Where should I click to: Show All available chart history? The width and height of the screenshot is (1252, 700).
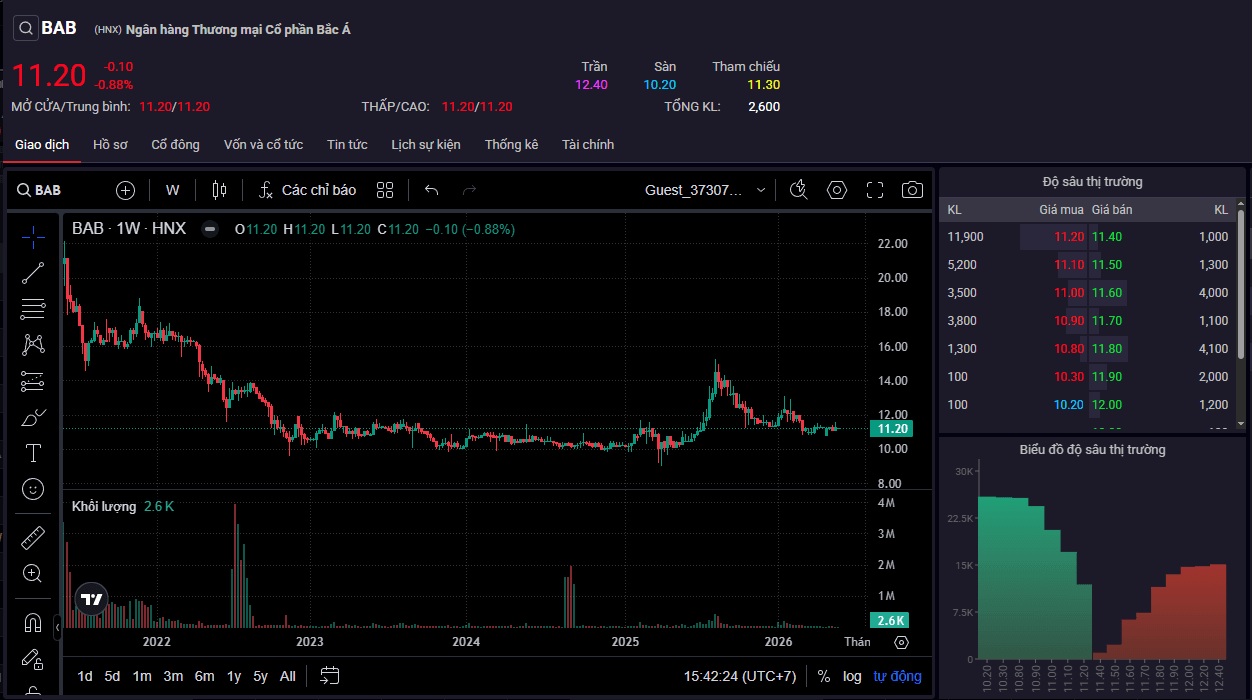[288, 676]
